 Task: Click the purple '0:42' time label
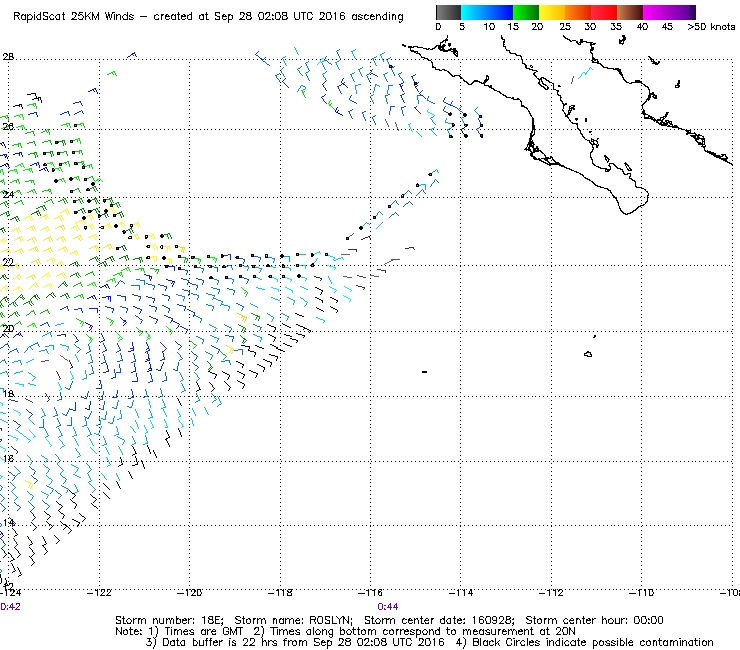pyautogui.click(x=10, y=607)
